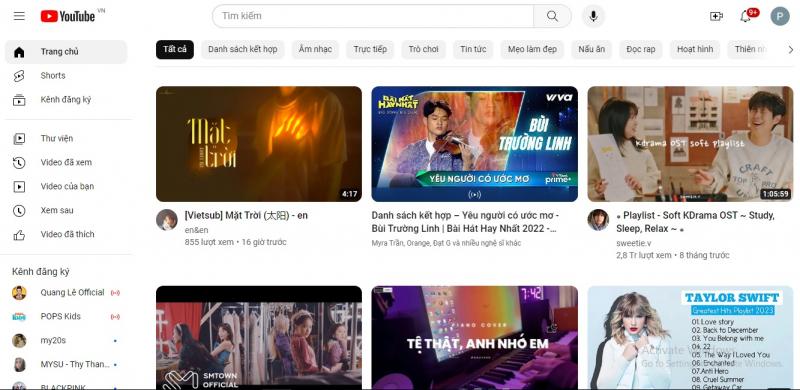800x390 pixels.
Task: Open the hamburger guide menu
Action: pos(19,16)
